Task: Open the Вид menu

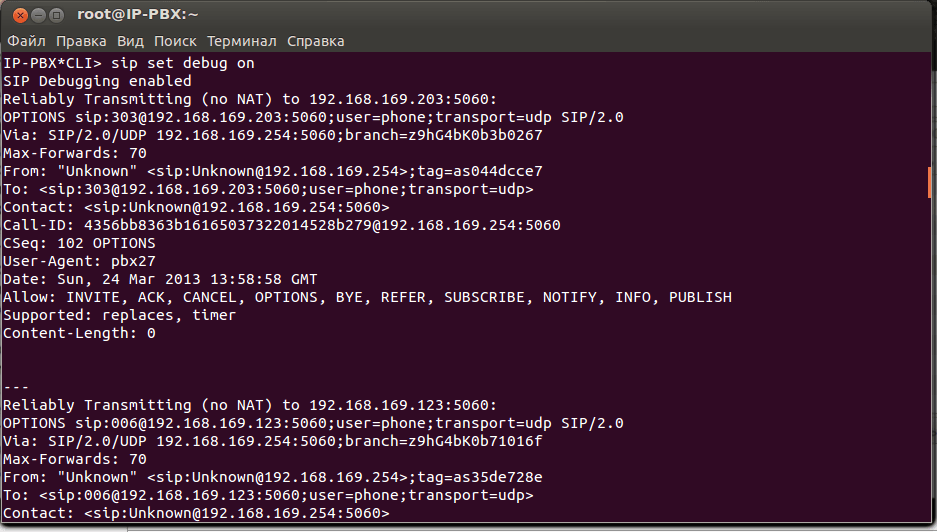Action: [x=130, y=41]
